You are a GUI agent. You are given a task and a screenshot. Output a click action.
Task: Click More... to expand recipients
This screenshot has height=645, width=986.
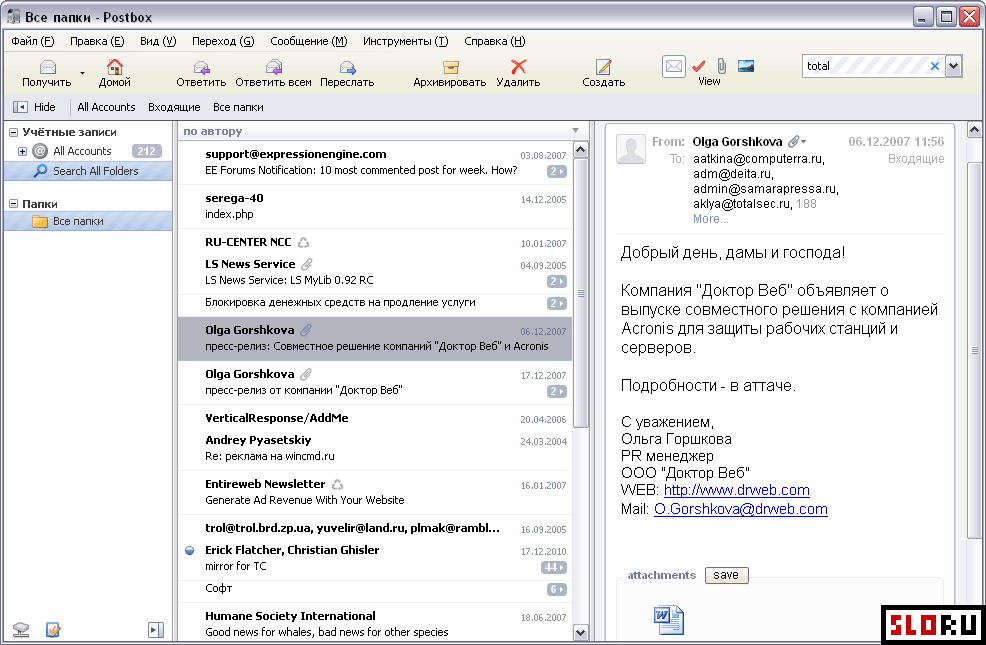pos(711,219)
